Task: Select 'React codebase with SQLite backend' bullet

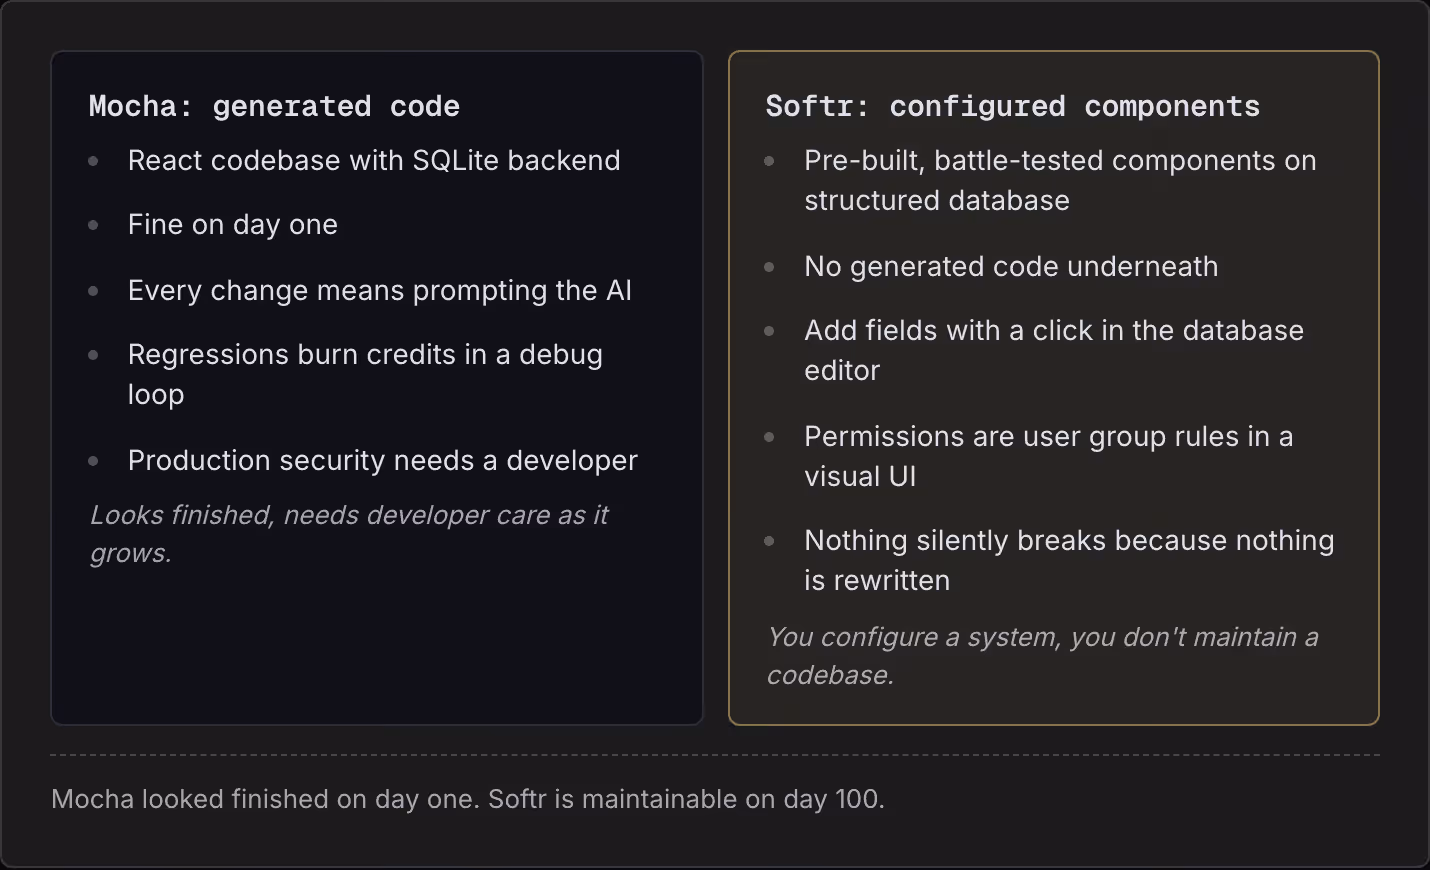Action: point(374,160)
